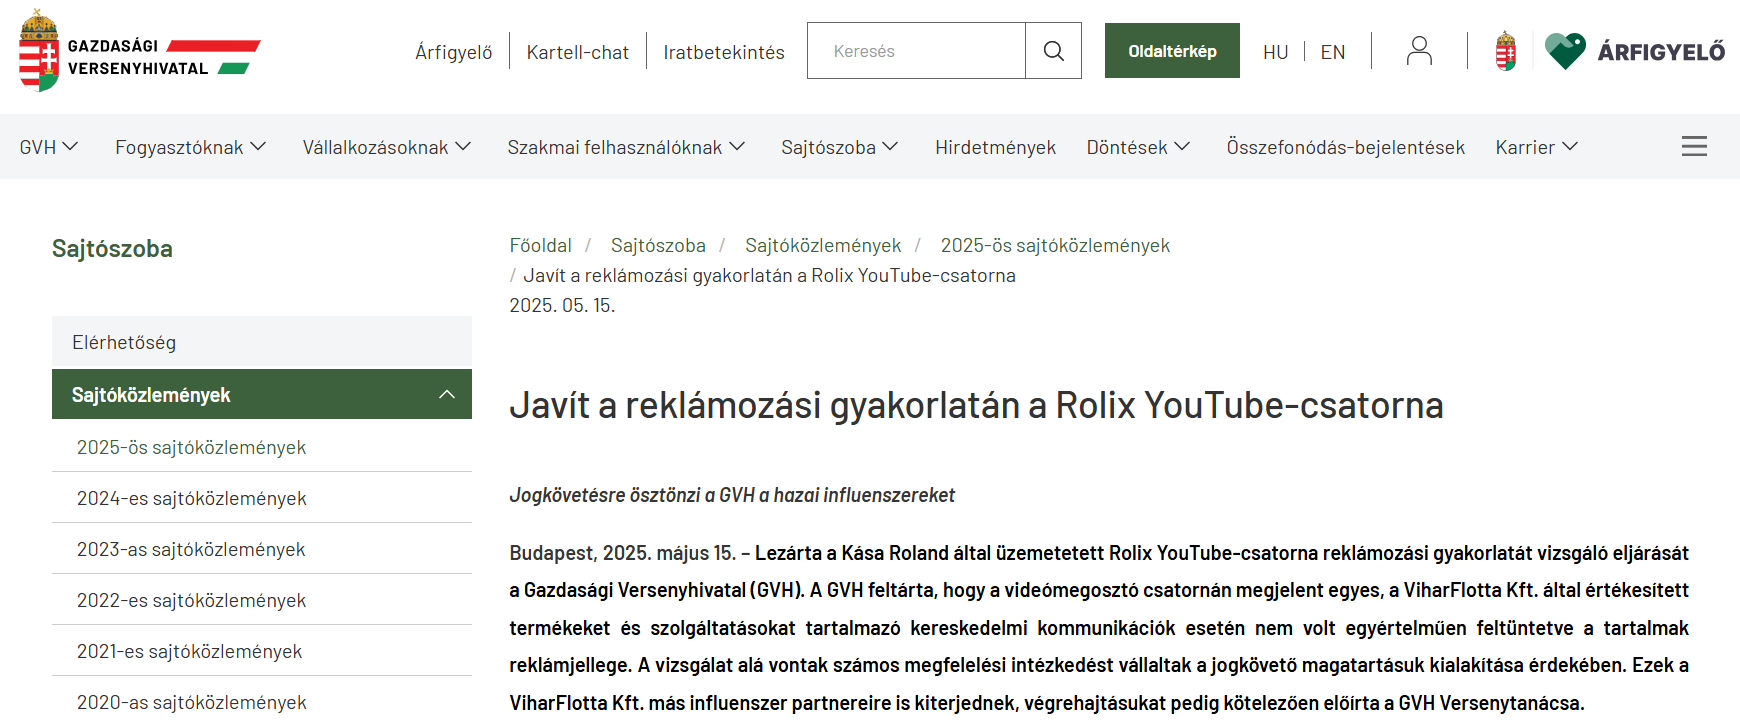Screen dimensions: 1740x726
Task: Open 2022-es sajtóközlemények in sidebar
Action: [262, 600]
